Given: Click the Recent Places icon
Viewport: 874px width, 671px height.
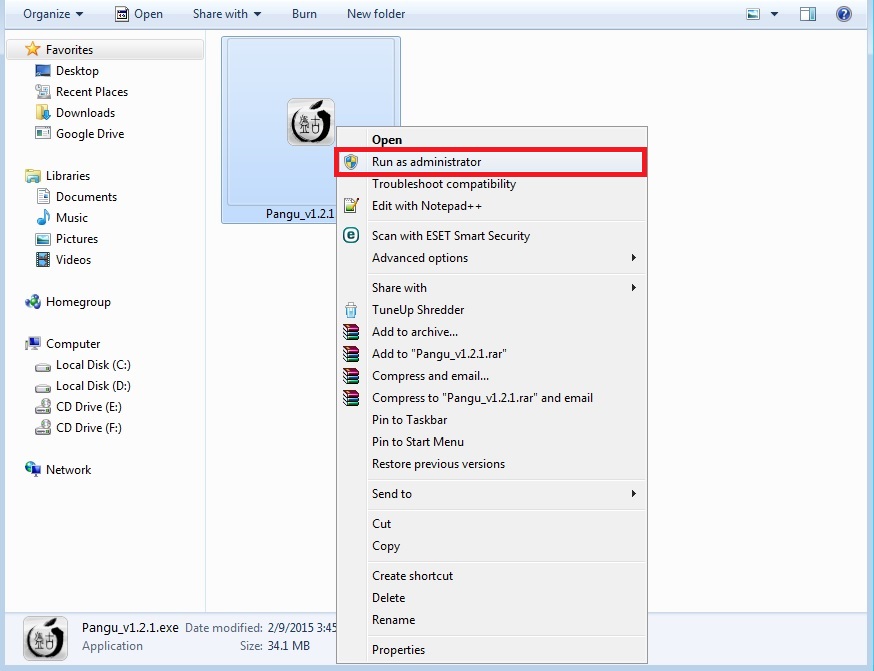Looking at the screenshot, I should coord(43,91).
